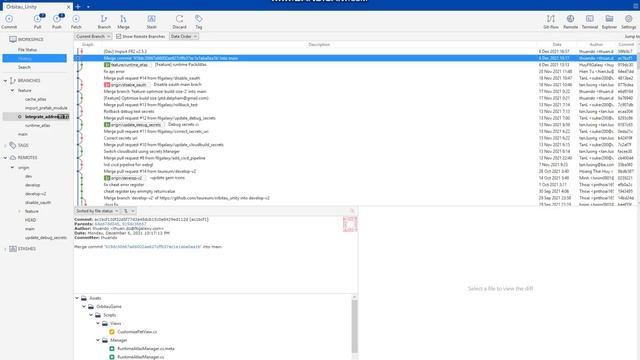Select the origin/develop-v2 branch label
Viewport: 640px width, 360px height.
(124, 178)
